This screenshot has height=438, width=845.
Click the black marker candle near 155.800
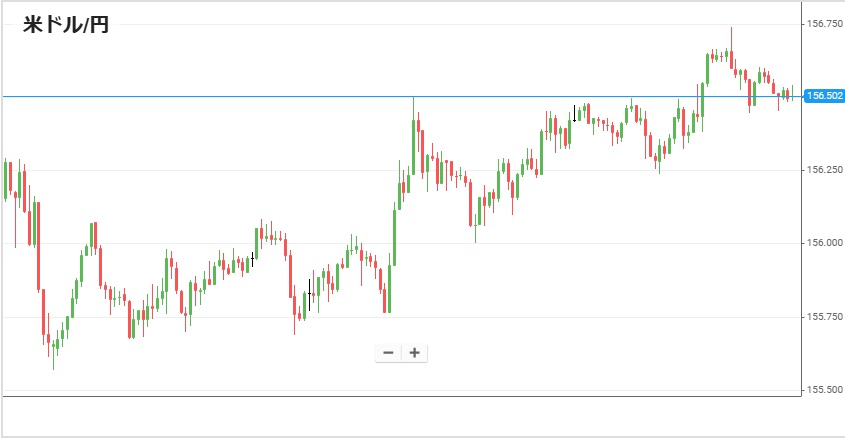(x=310, y=293)
